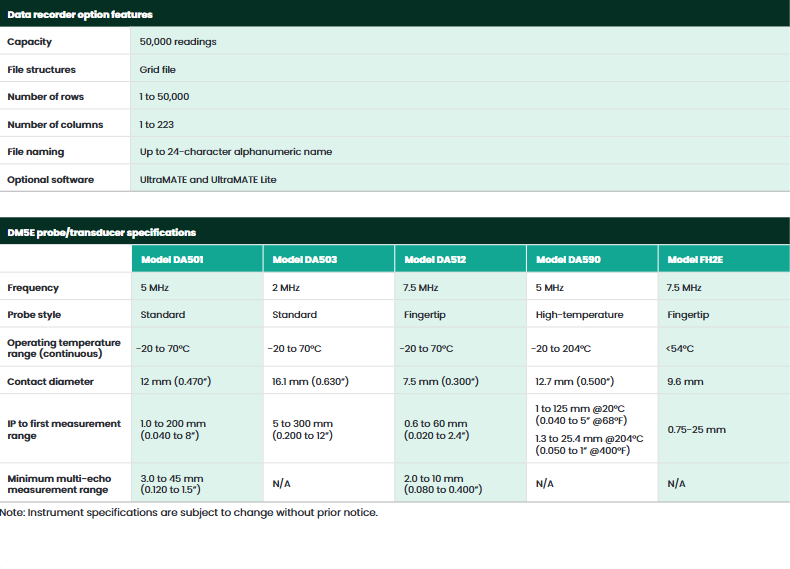The image size is (790, 569).
Task: Select the 'Model DA501' column header
Action: click(x=172, y=259)
